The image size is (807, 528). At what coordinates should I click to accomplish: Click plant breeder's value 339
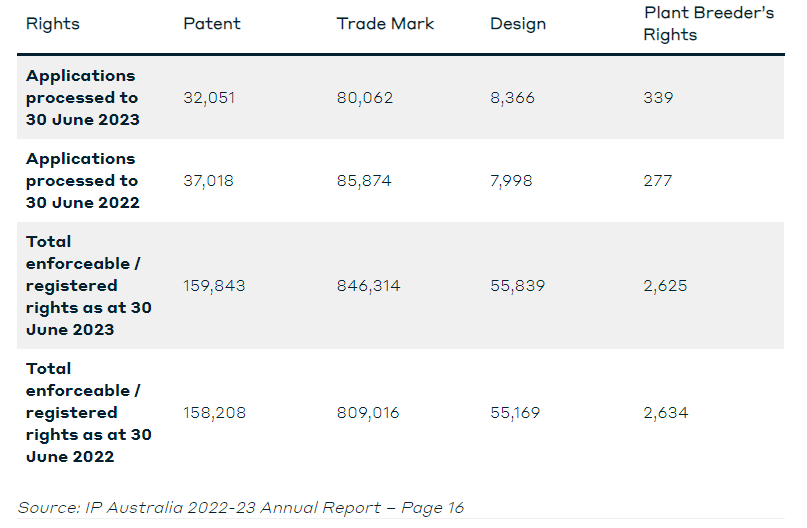point(658,98)
